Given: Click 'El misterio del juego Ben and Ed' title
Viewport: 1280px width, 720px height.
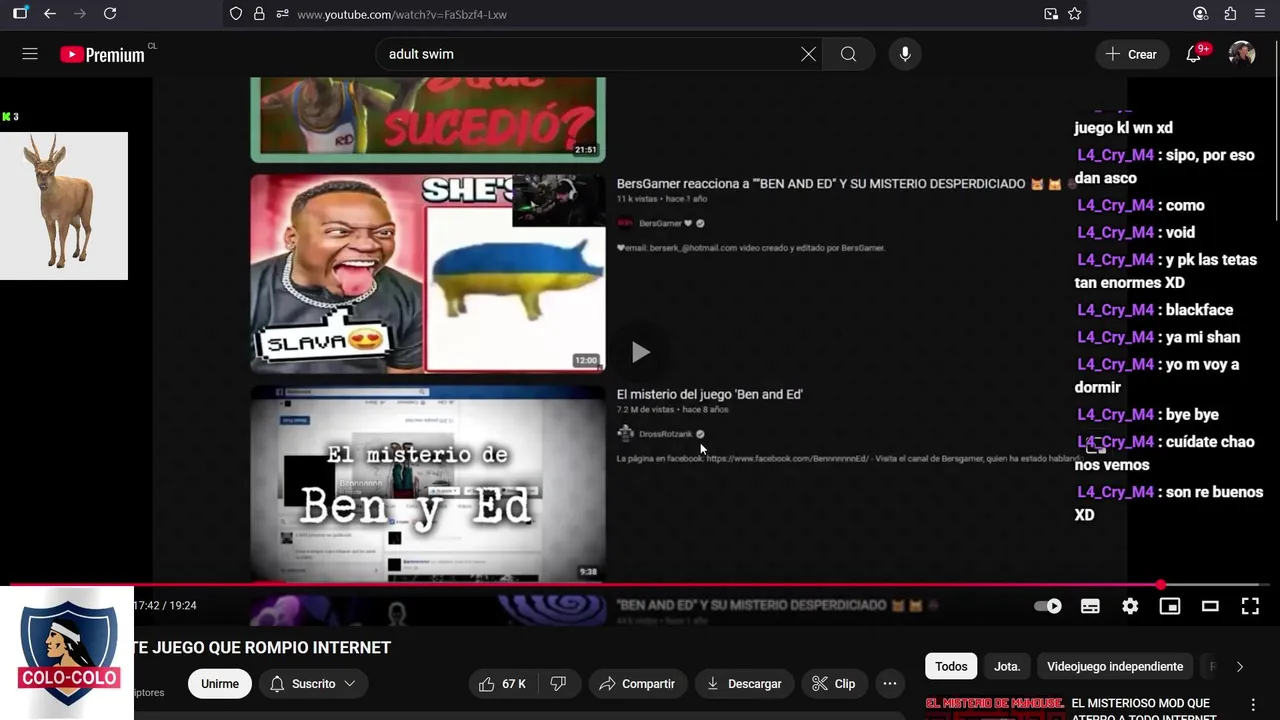Looking at the screenshot, I should pyautogui.click(x=709, y=394).
